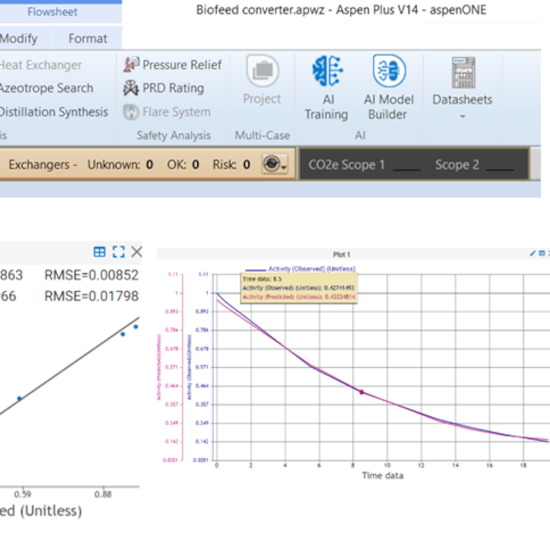
Task: Open the exchangers status dropdown button
Action: tap(275, 164)
